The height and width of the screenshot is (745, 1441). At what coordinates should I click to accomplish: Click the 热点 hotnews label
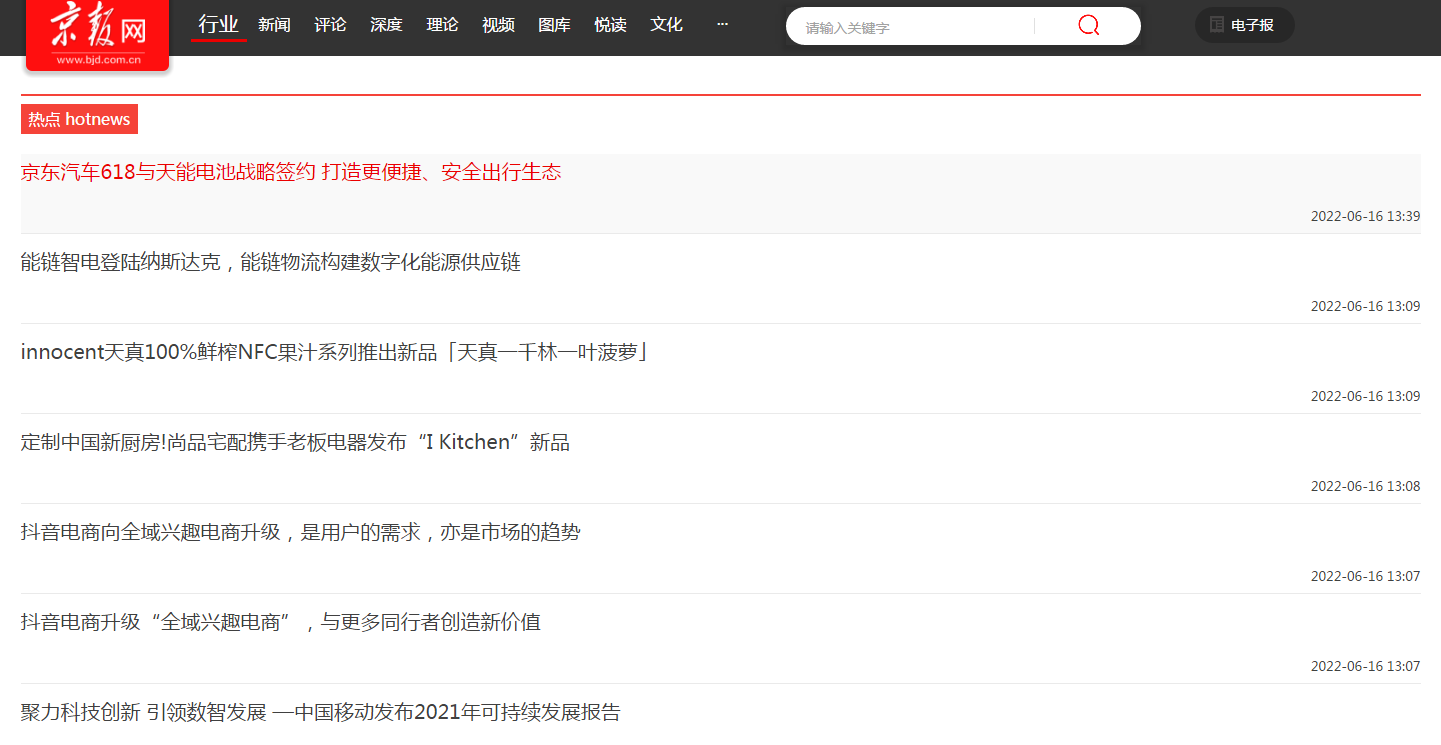point(79,119)
